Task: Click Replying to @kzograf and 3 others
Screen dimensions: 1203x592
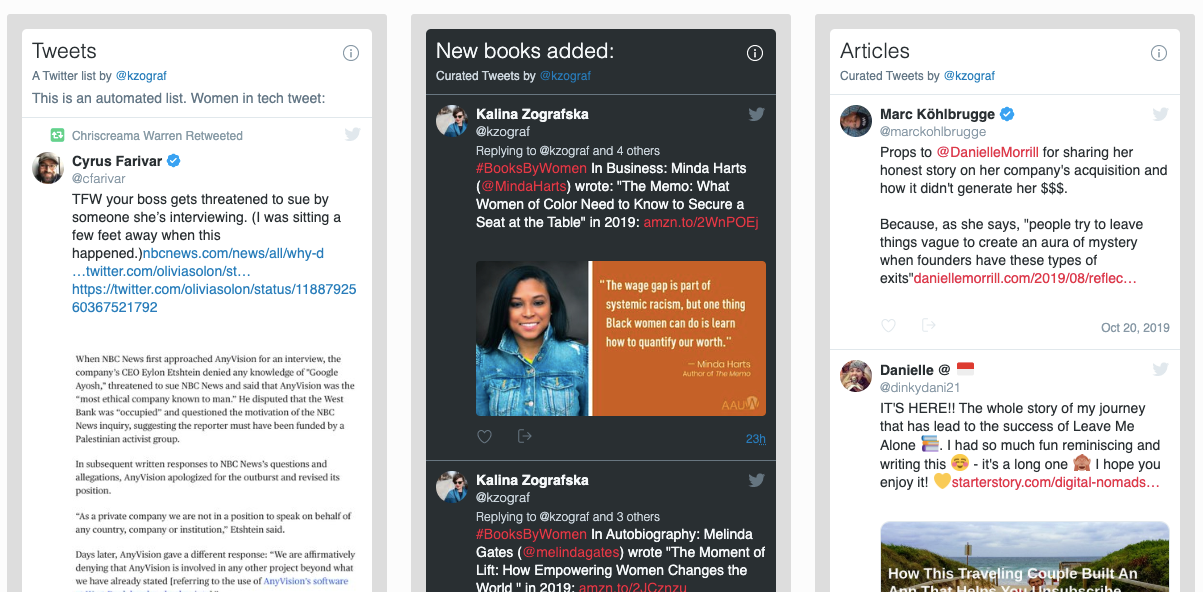Action: pyautogui.click(x=568, y=517)
